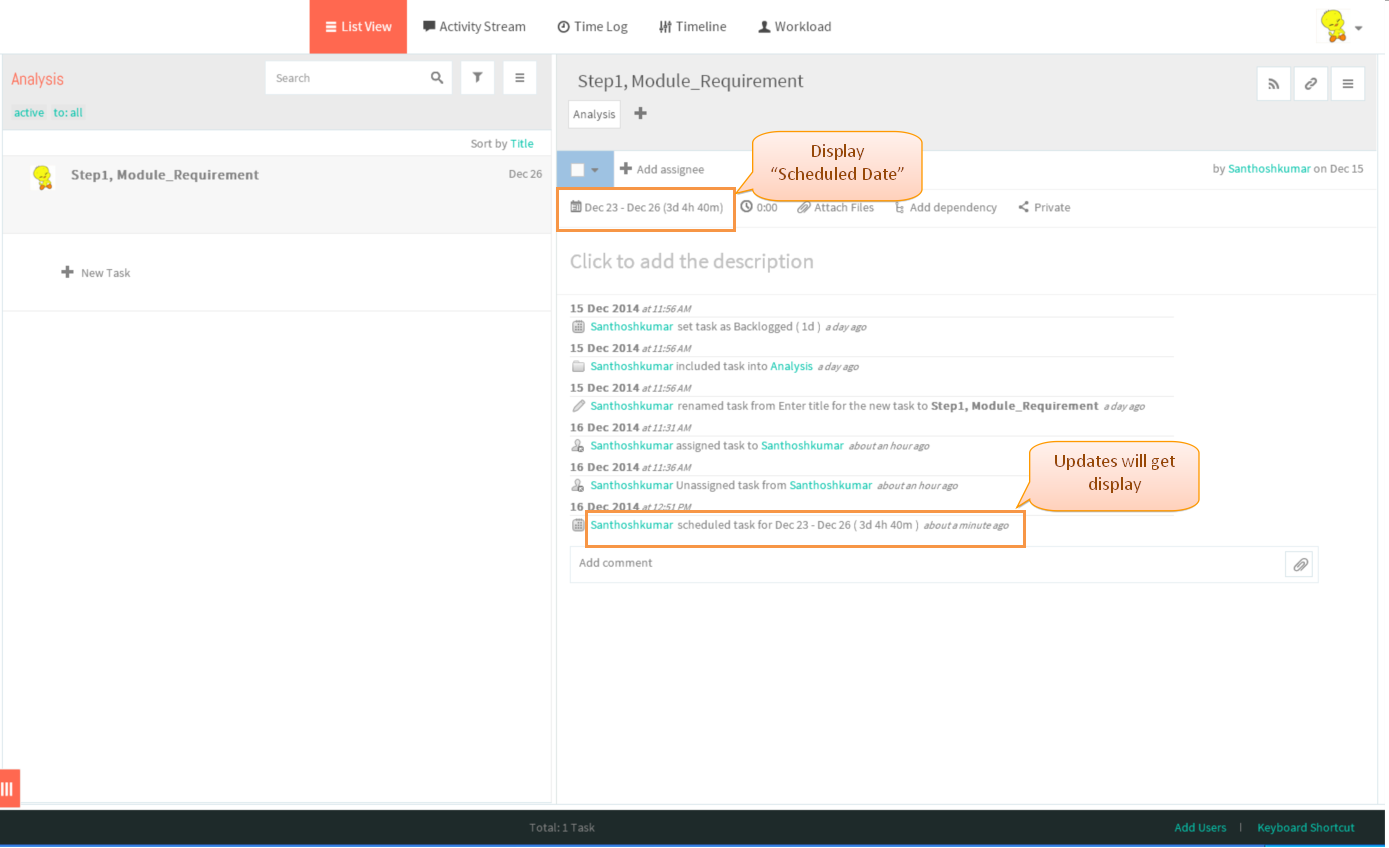1389x848 pixels.
Task: Open the Workload tab
Action: 795,27
